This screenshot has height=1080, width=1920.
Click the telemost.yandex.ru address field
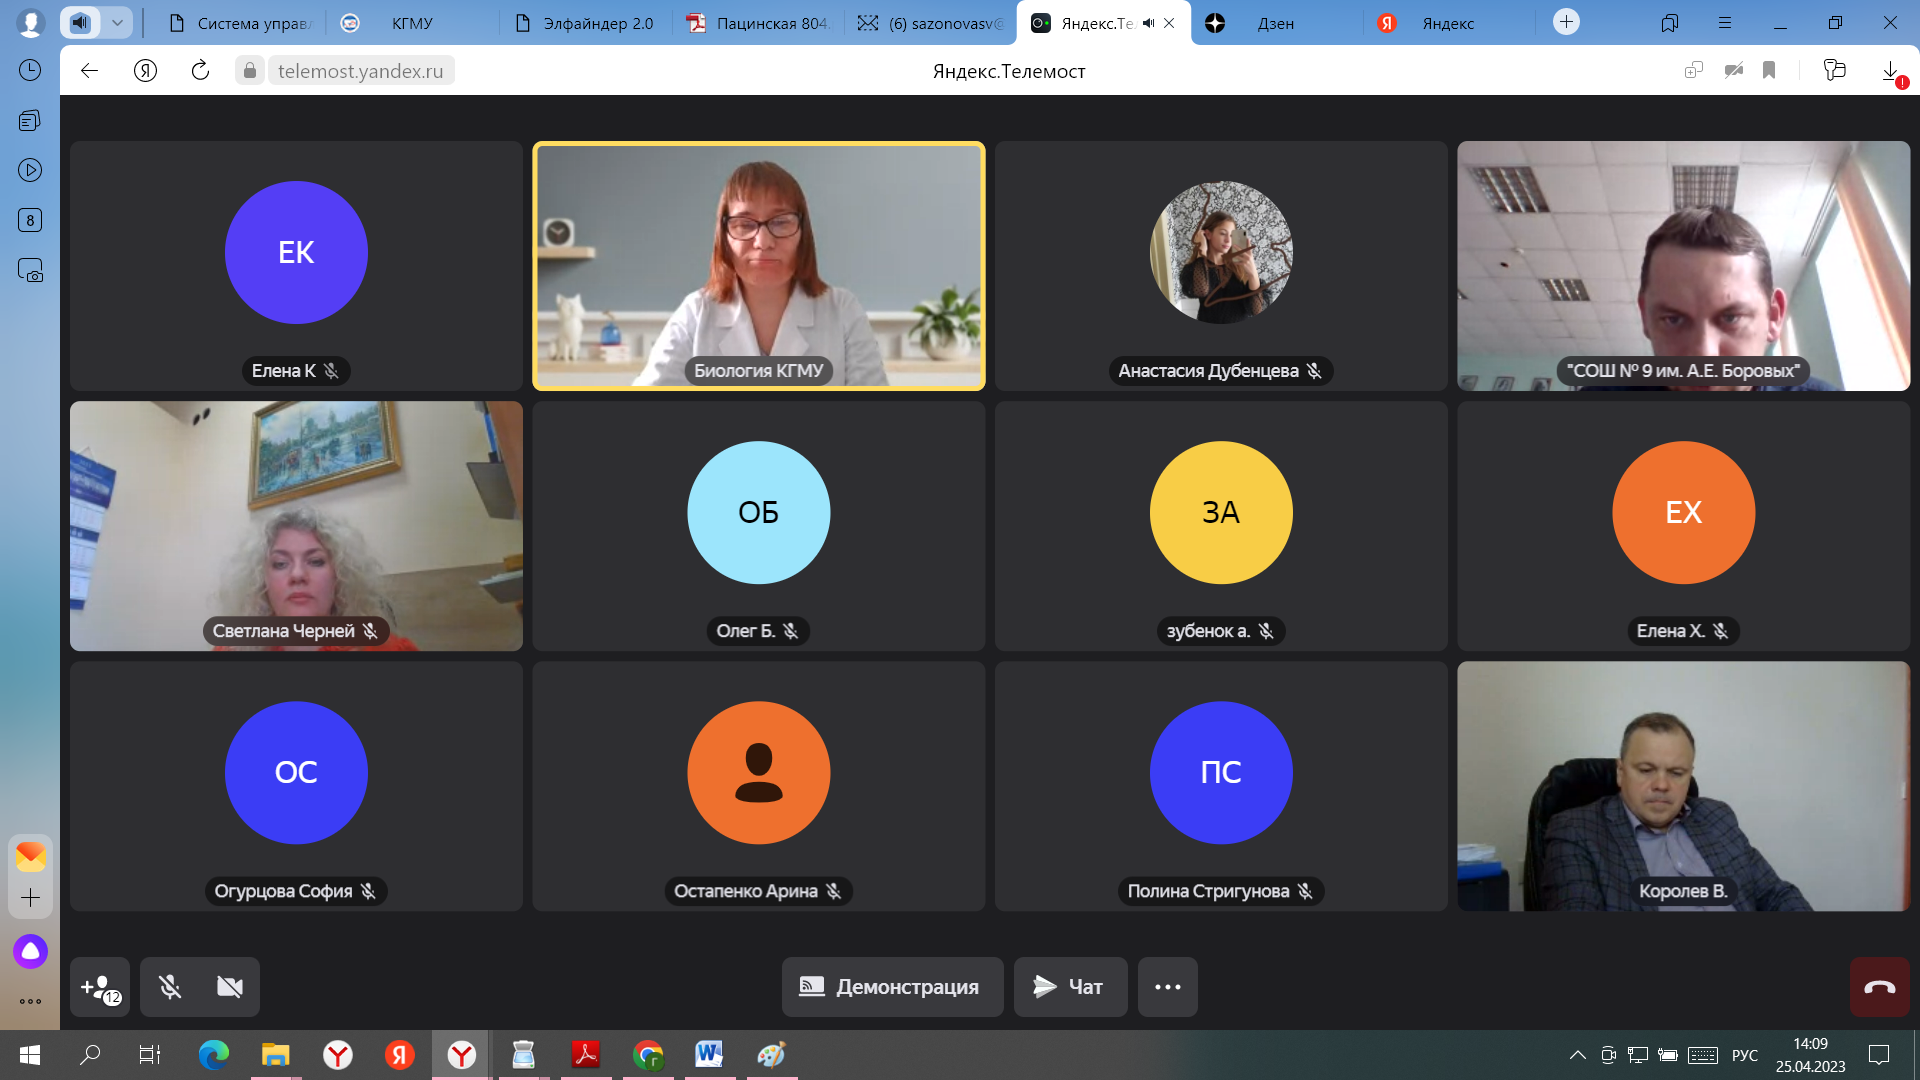click(x=360, y=70)
